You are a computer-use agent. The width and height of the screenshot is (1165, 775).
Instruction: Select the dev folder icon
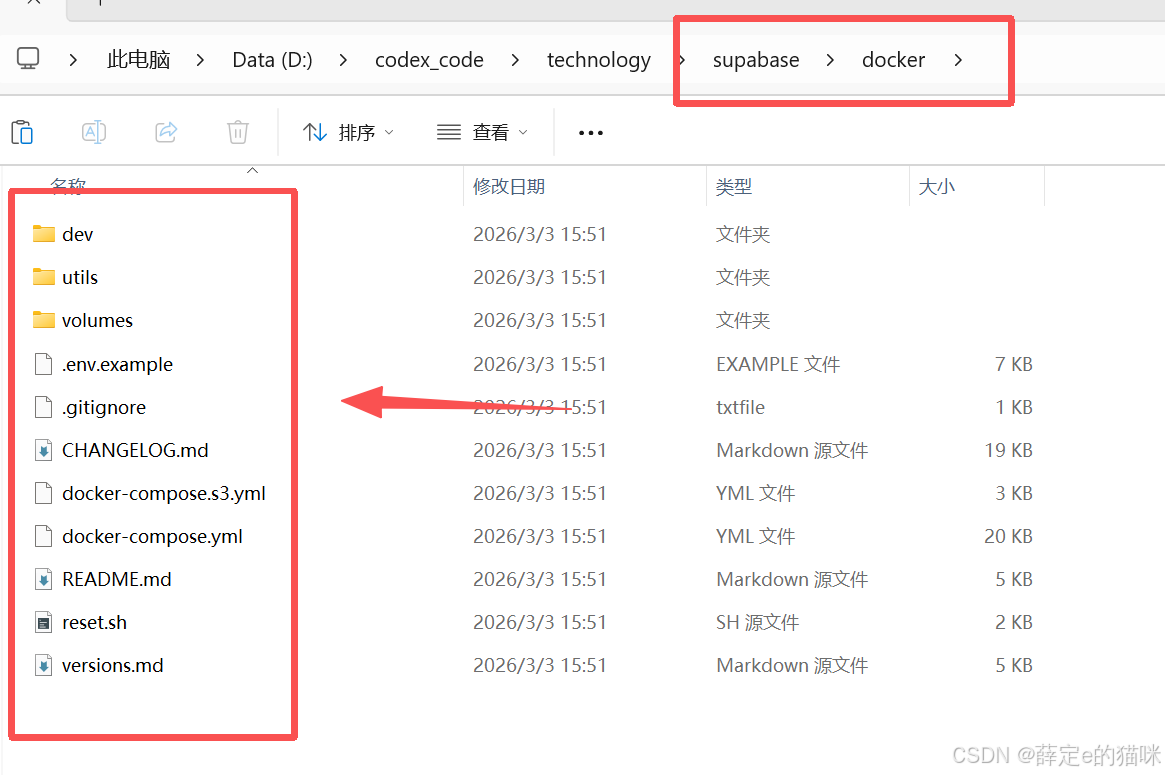(44, 234)
